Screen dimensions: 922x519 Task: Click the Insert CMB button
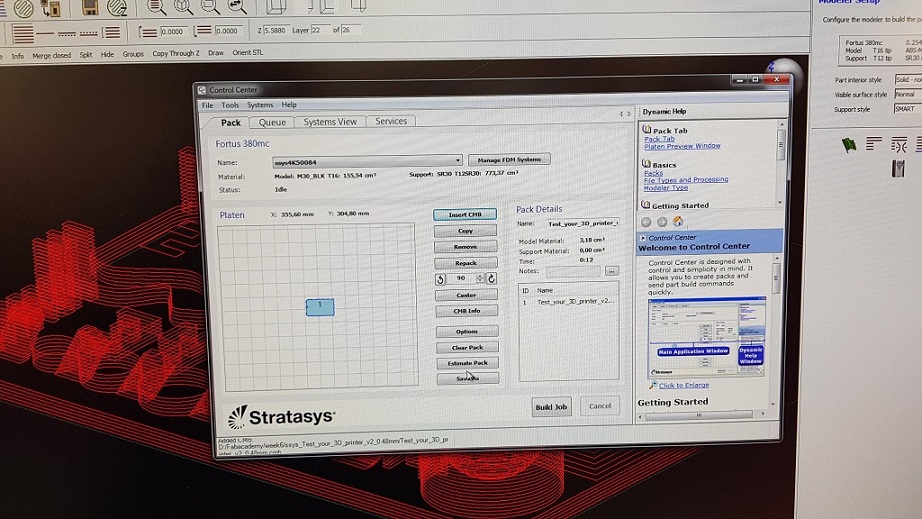(465, 215)
